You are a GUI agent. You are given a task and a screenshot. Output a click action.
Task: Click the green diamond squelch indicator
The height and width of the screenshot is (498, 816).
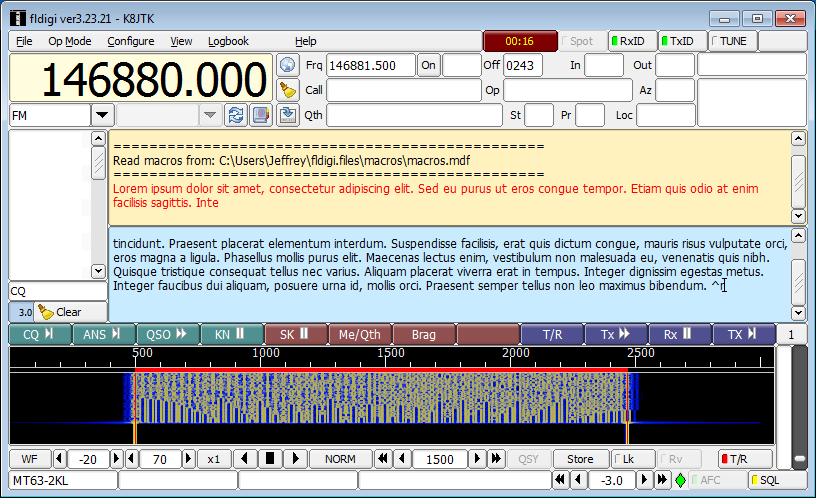click(680, 480)
